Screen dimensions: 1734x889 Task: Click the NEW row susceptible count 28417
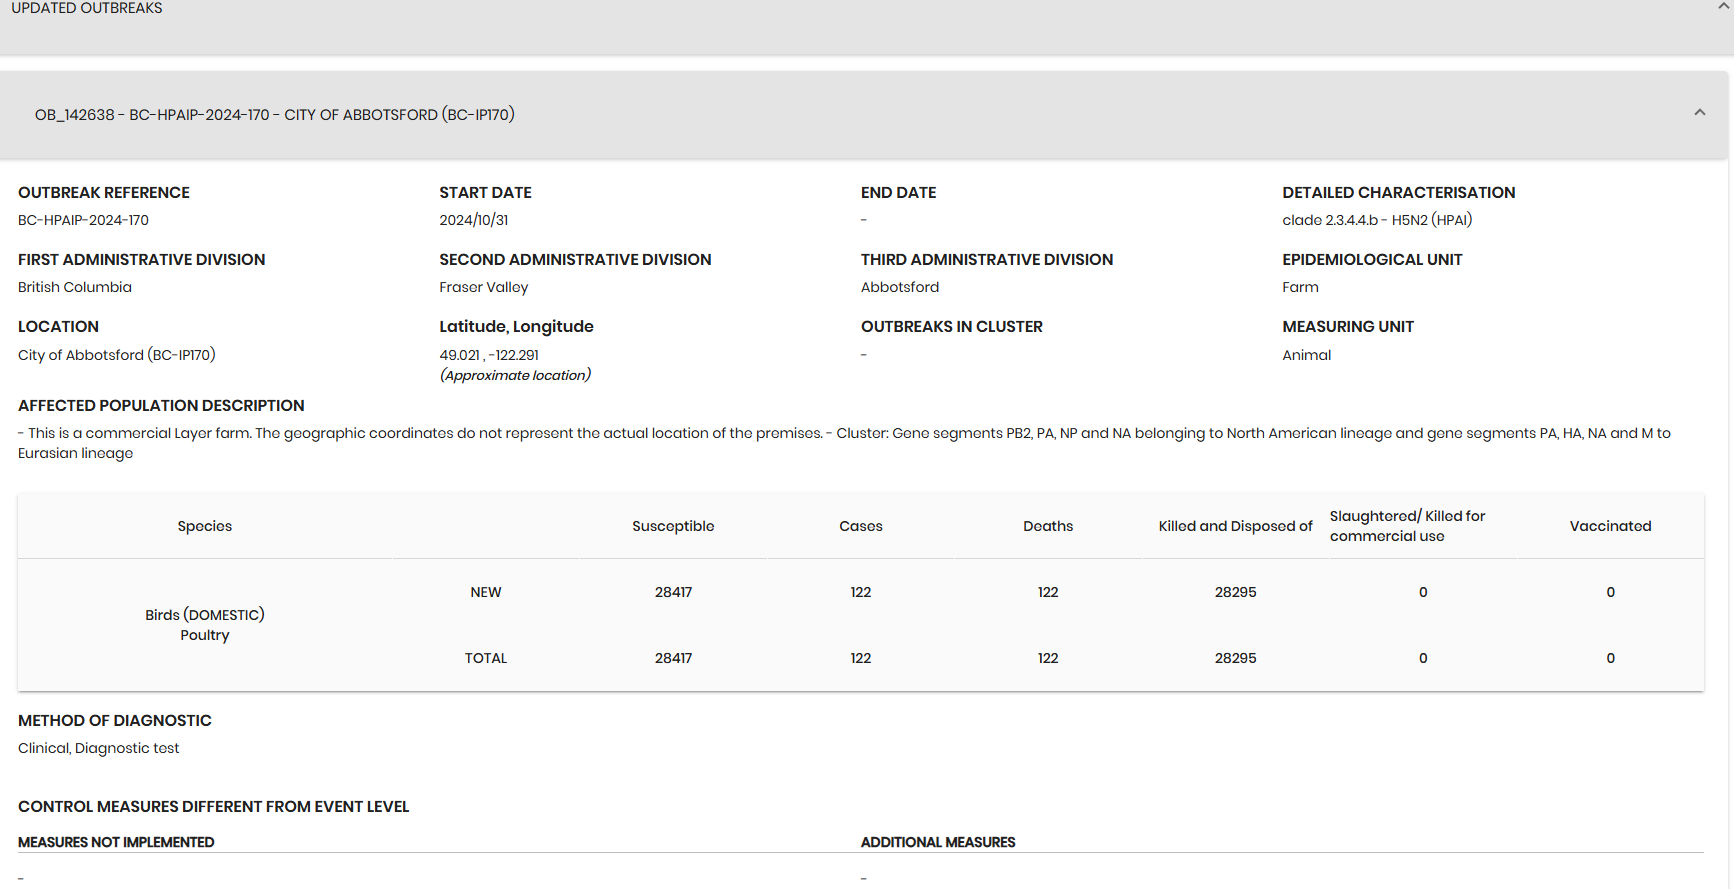(x=673, y=592)
